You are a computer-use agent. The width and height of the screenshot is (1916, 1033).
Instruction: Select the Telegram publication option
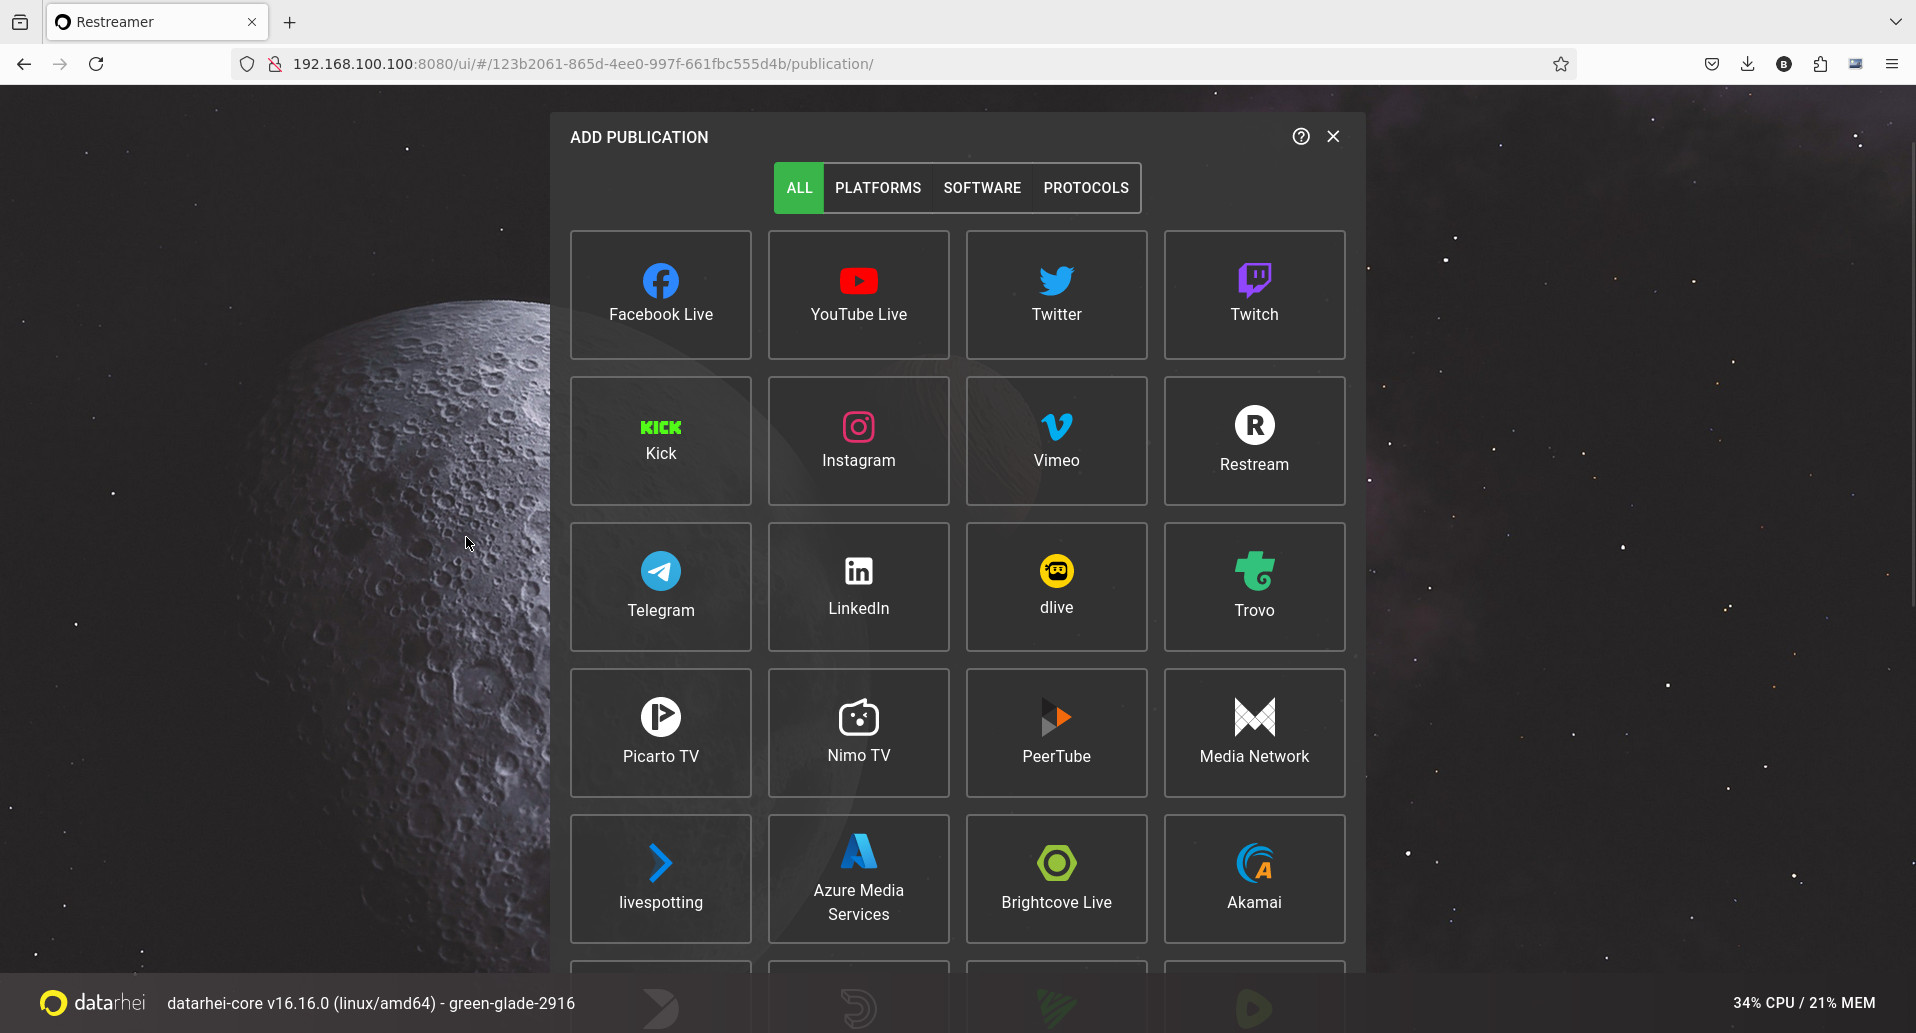click(660, 586)
